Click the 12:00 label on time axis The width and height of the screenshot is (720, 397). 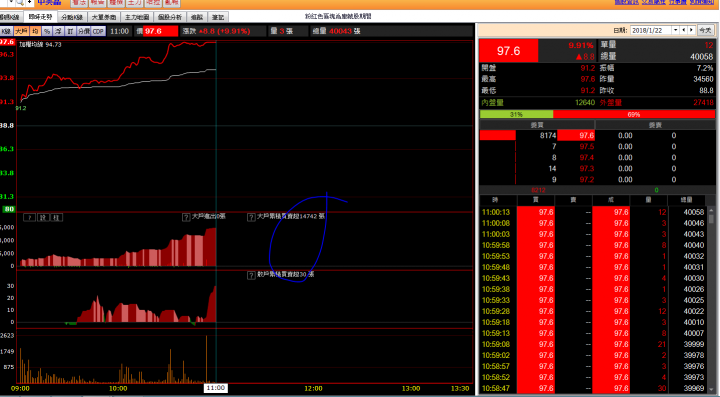coord(313,388)
